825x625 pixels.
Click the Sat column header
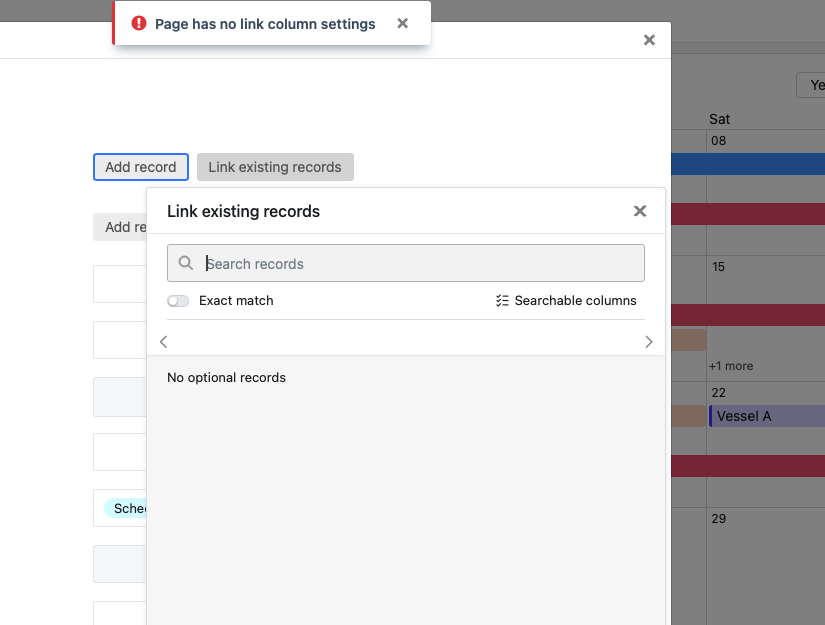(719, 119)
